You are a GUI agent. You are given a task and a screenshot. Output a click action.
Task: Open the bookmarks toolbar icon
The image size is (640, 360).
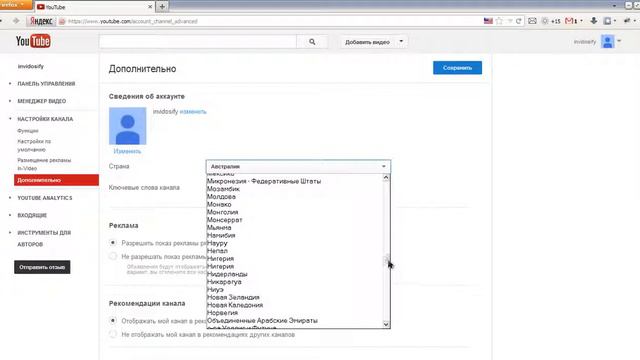(x=607, y=21)
